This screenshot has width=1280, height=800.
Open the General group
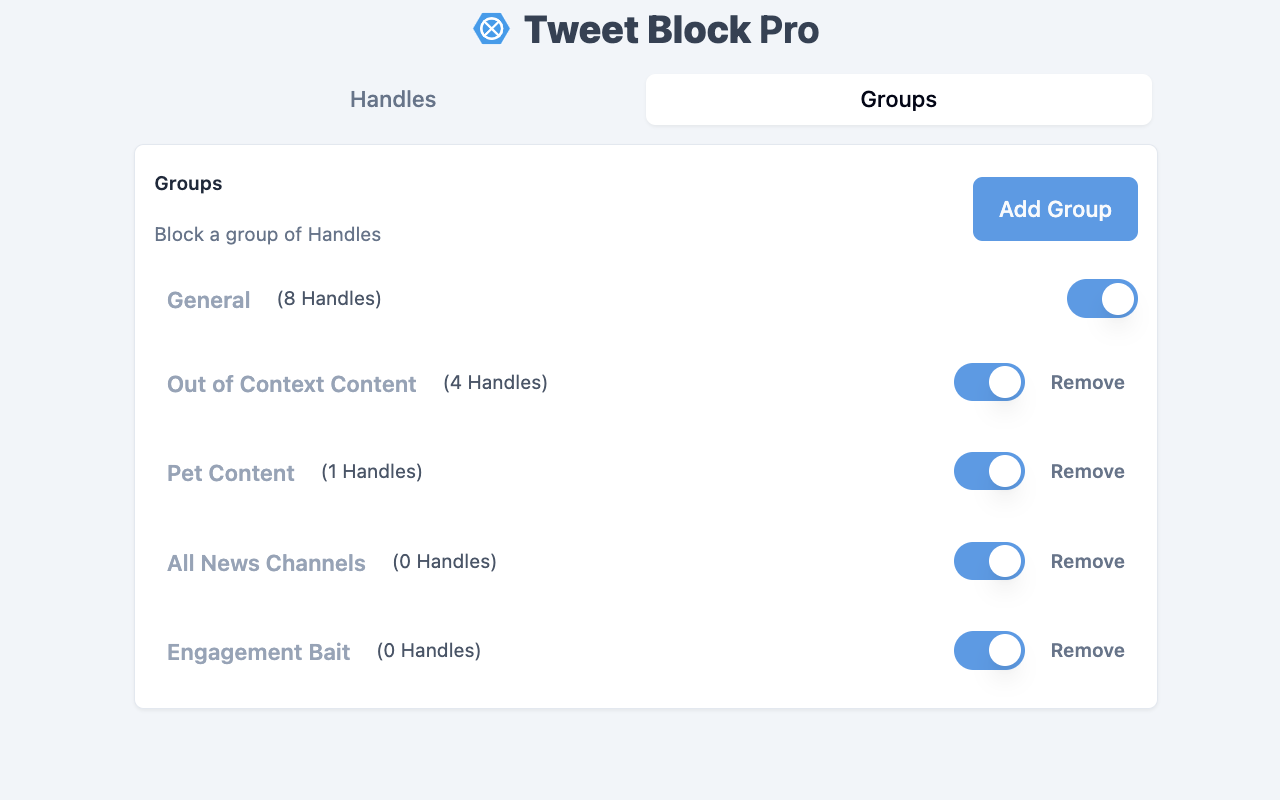(x=208, y=299)
